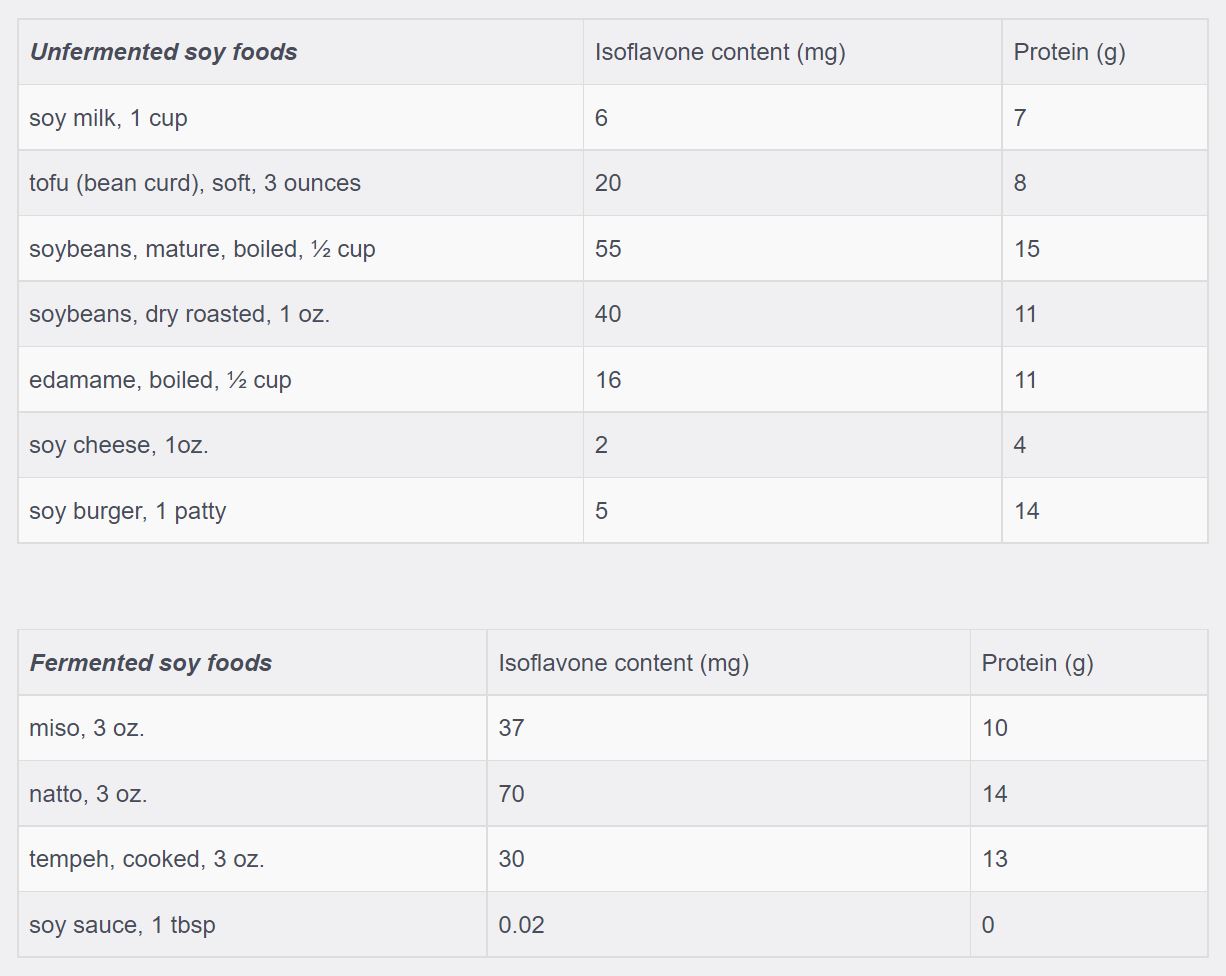Click the "Unfermented soy foods" table header

click(164, 52)
